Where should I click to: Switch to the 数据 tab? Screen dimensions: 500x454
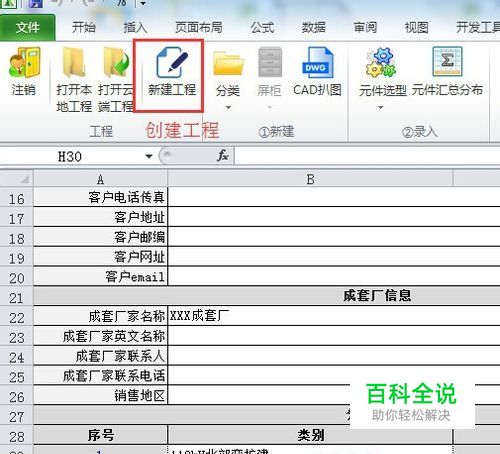(314, 27)
